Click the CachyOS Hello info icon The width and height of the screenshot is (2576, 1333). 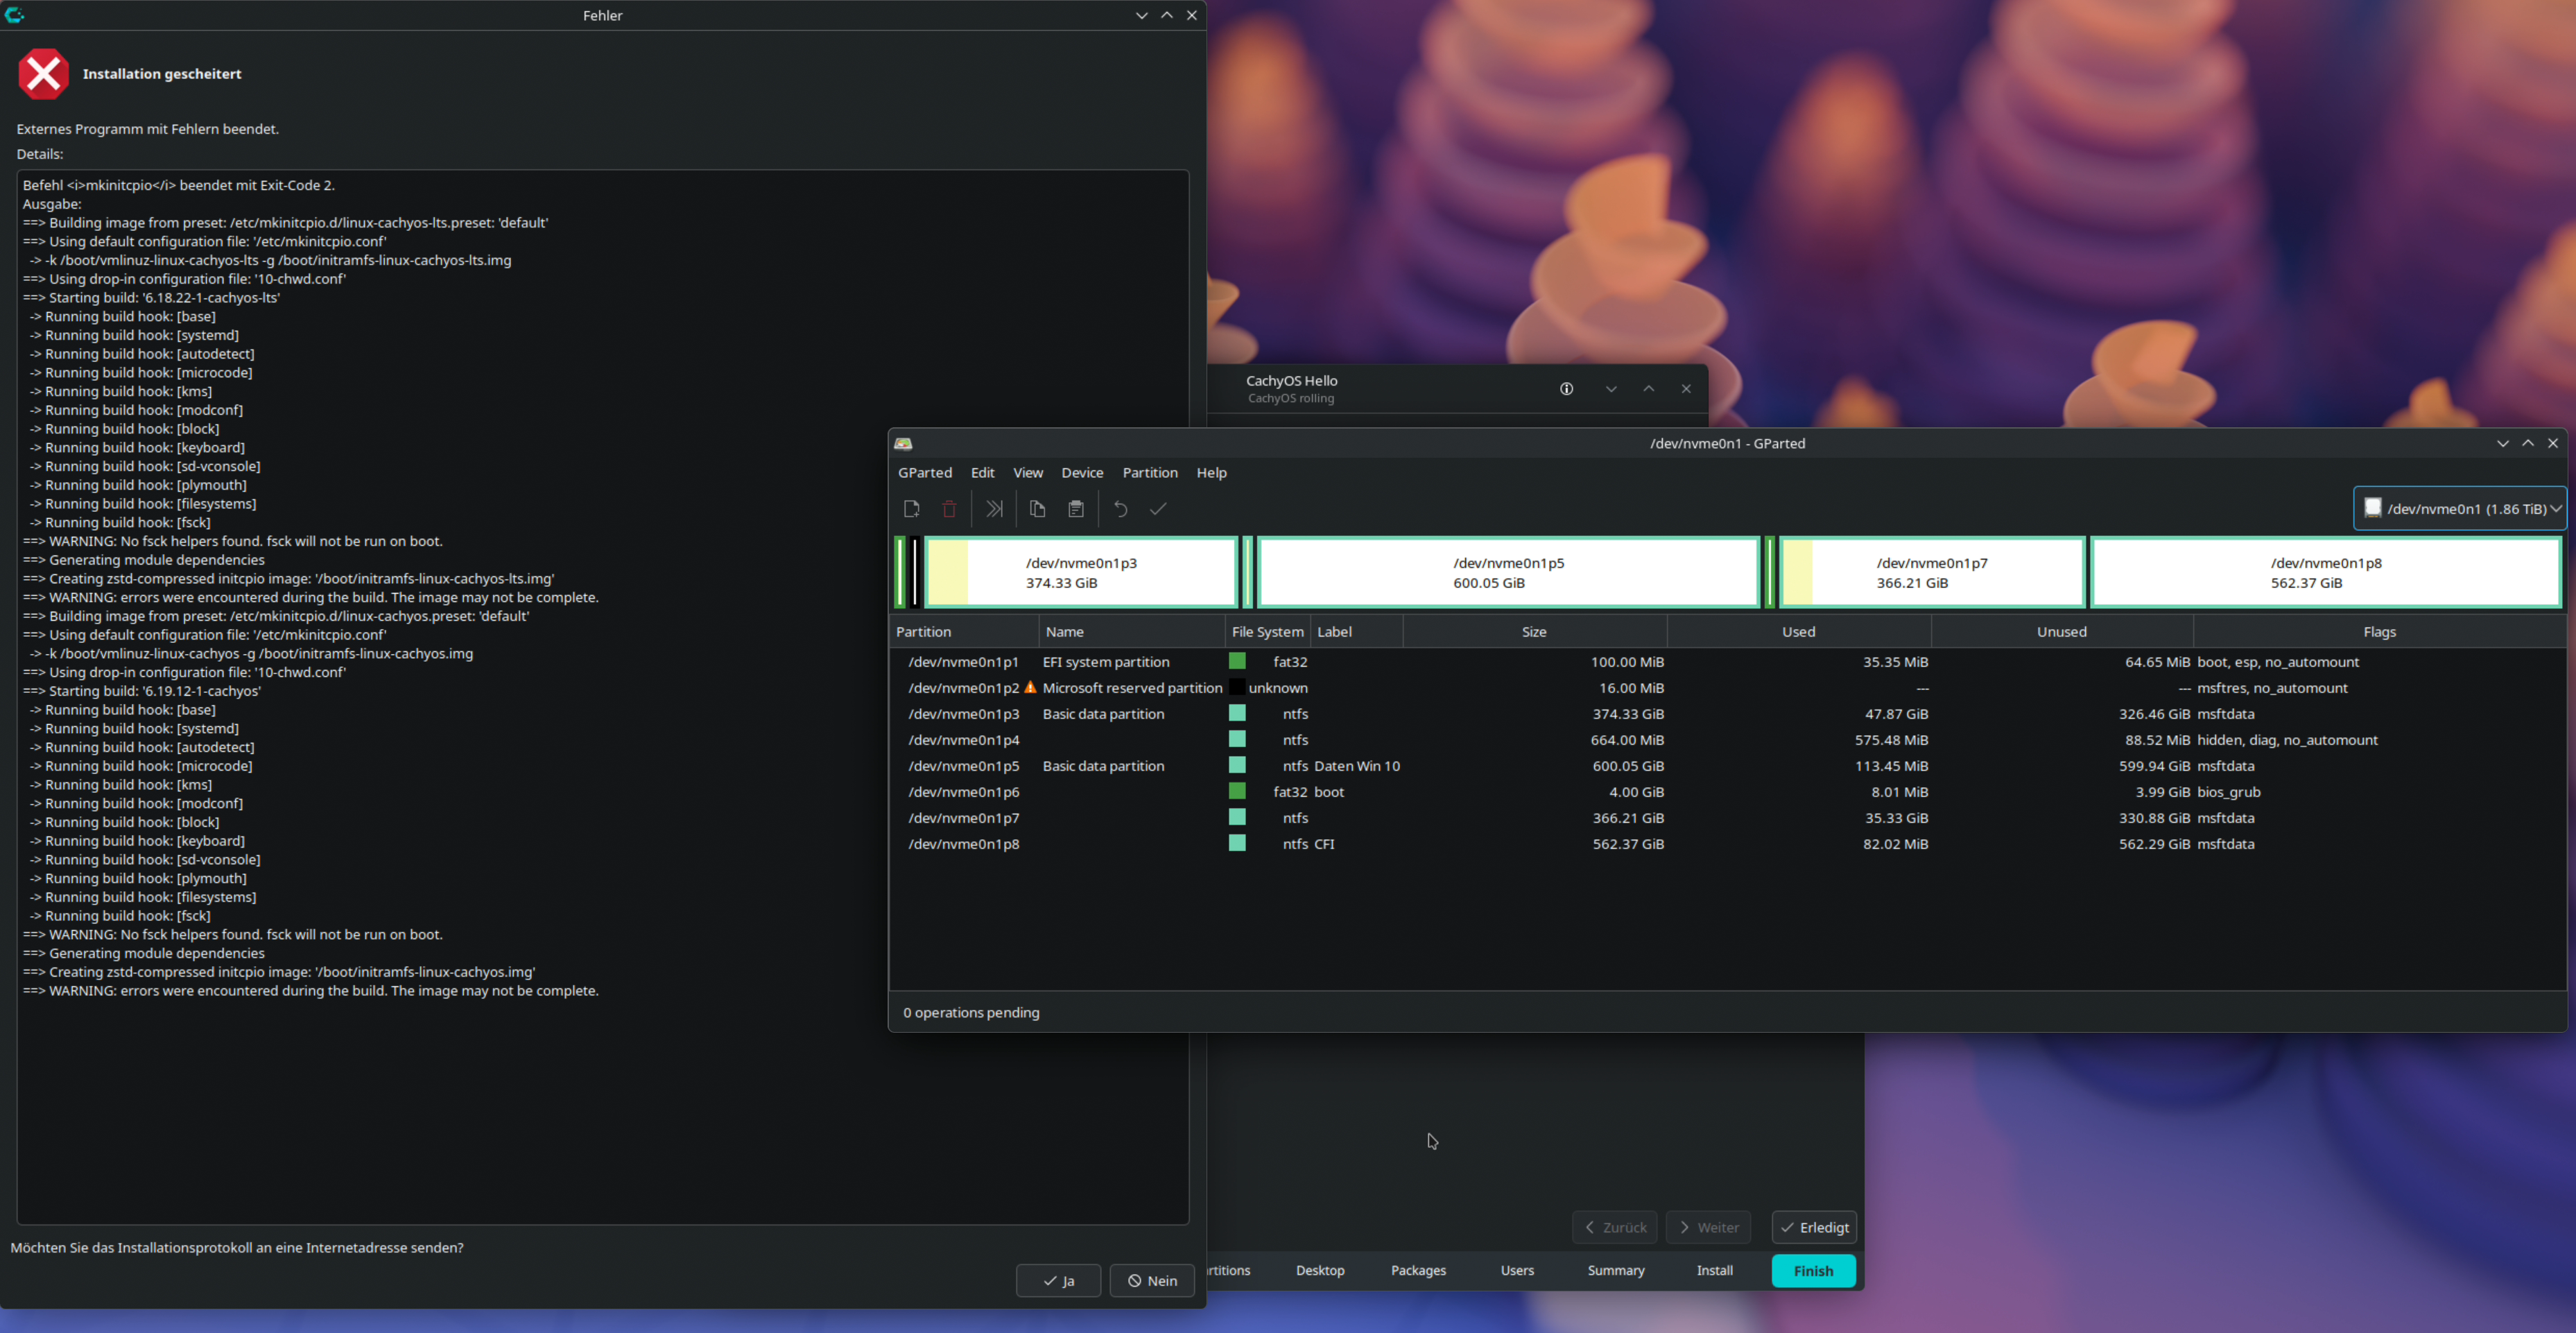pyautogui.click(x=1566, y=389)
